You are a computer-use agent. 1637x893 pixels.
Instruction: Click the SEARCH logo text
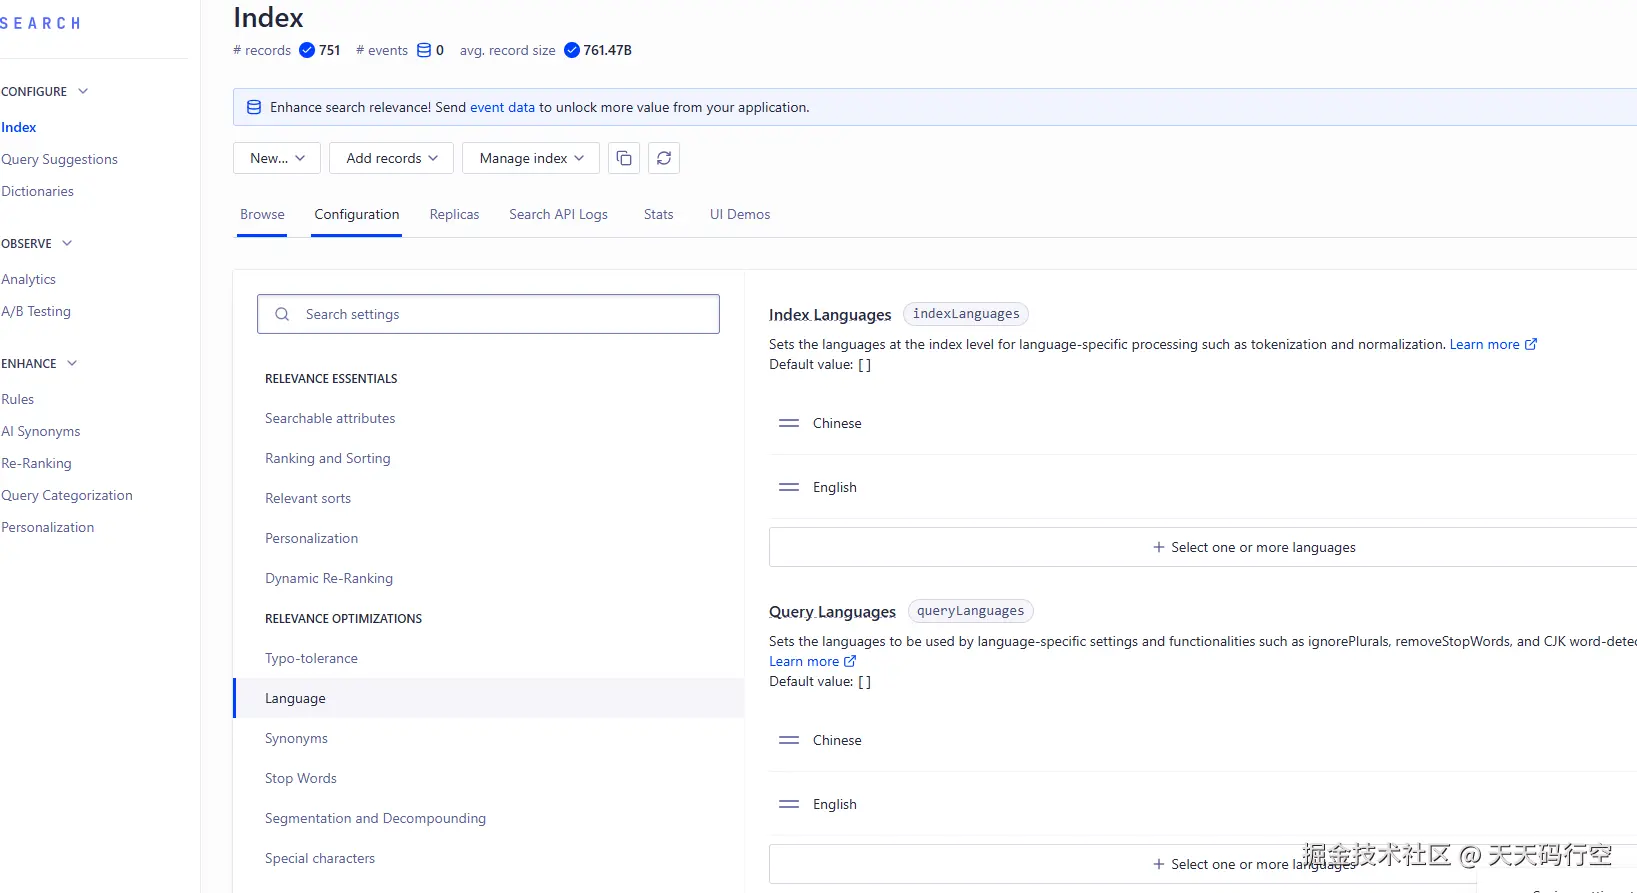pos(40,23)
